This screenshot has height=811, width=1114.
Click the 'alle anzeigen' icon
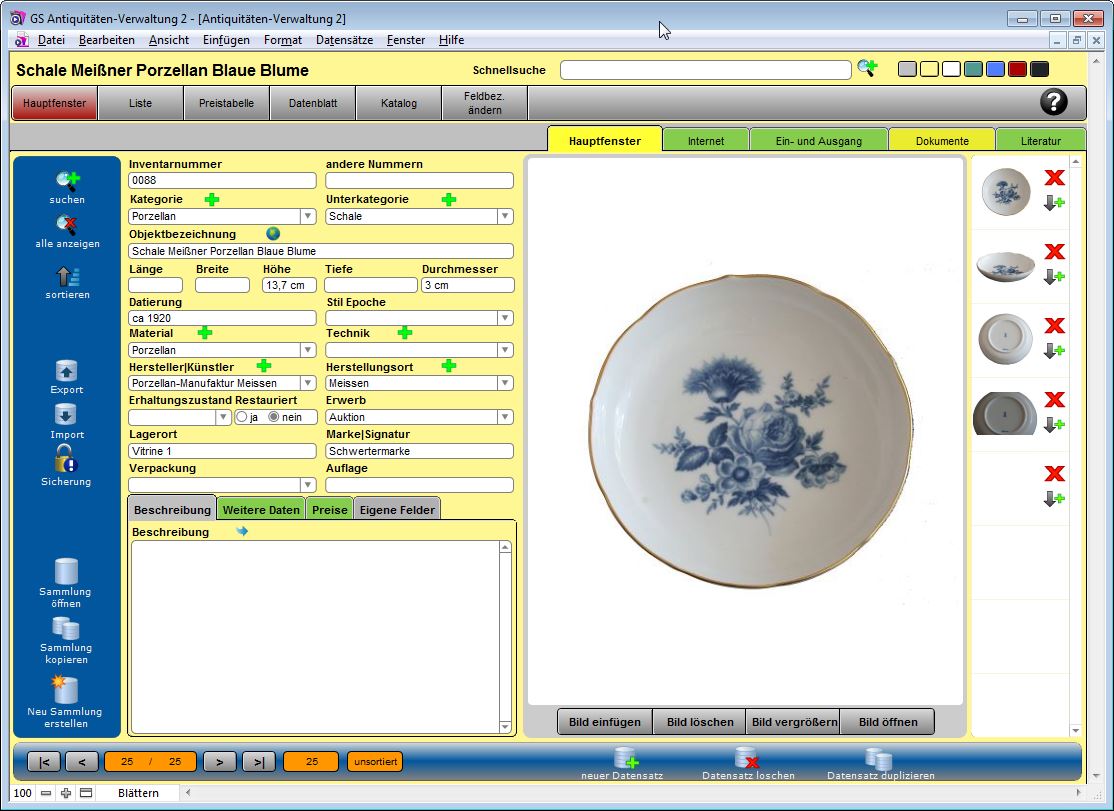(x=67, y=226)
